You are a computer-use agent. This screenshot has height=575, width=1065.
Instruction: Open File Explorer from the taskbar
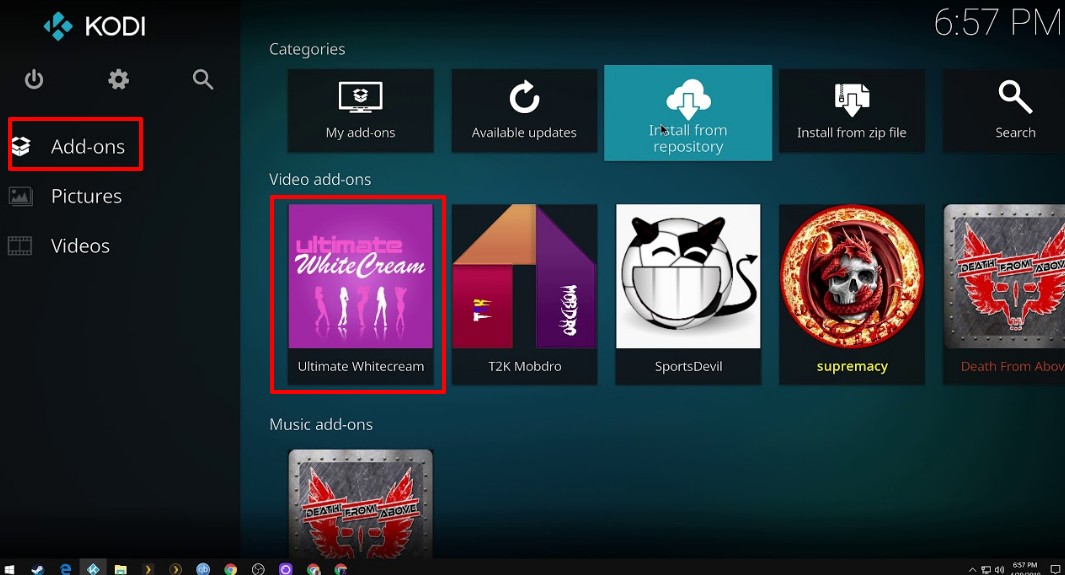[120, 569]
